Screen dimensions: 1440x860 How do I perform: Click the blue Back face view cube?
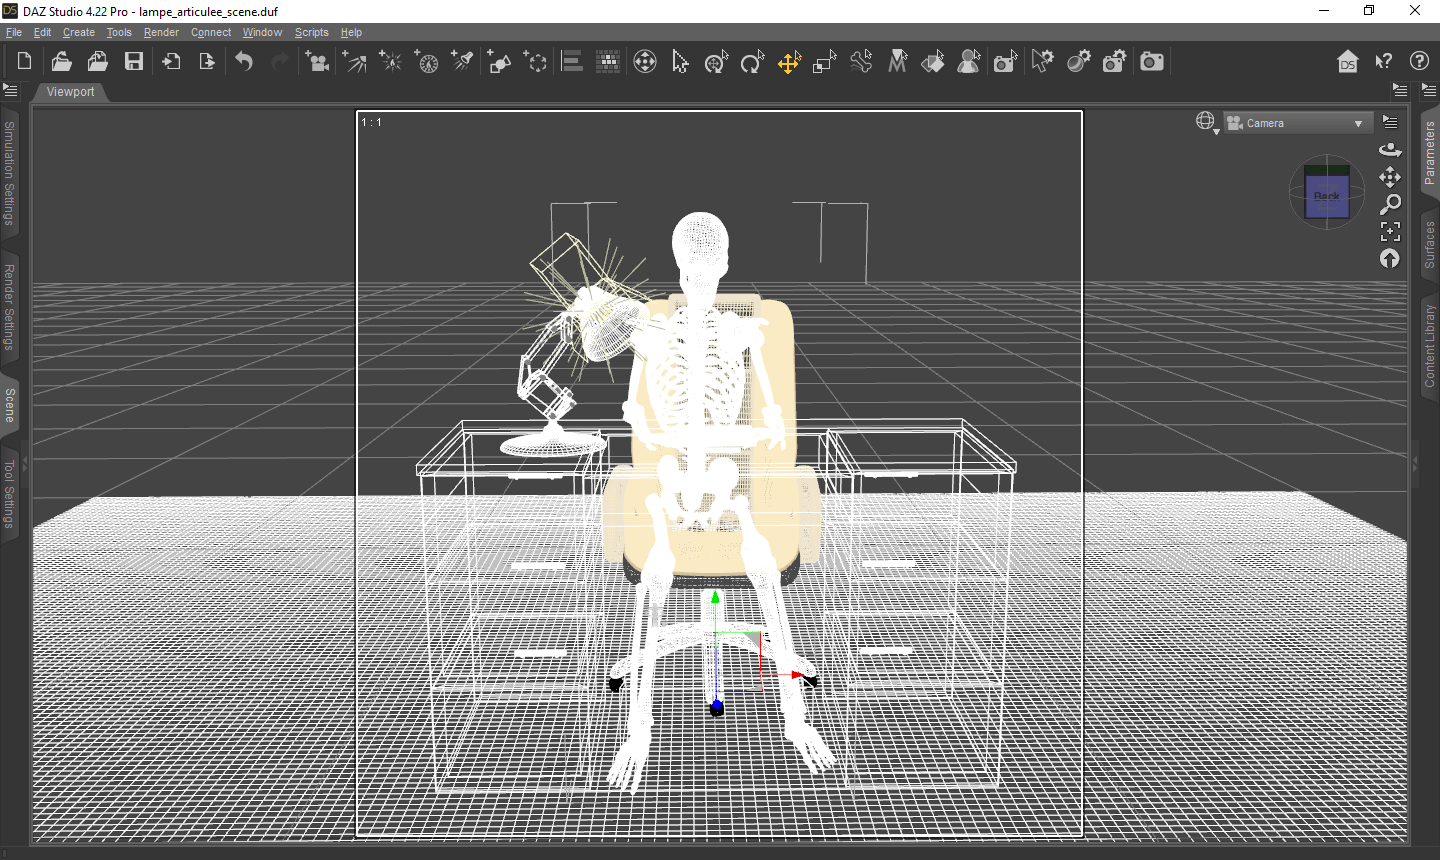(1327, 195)
